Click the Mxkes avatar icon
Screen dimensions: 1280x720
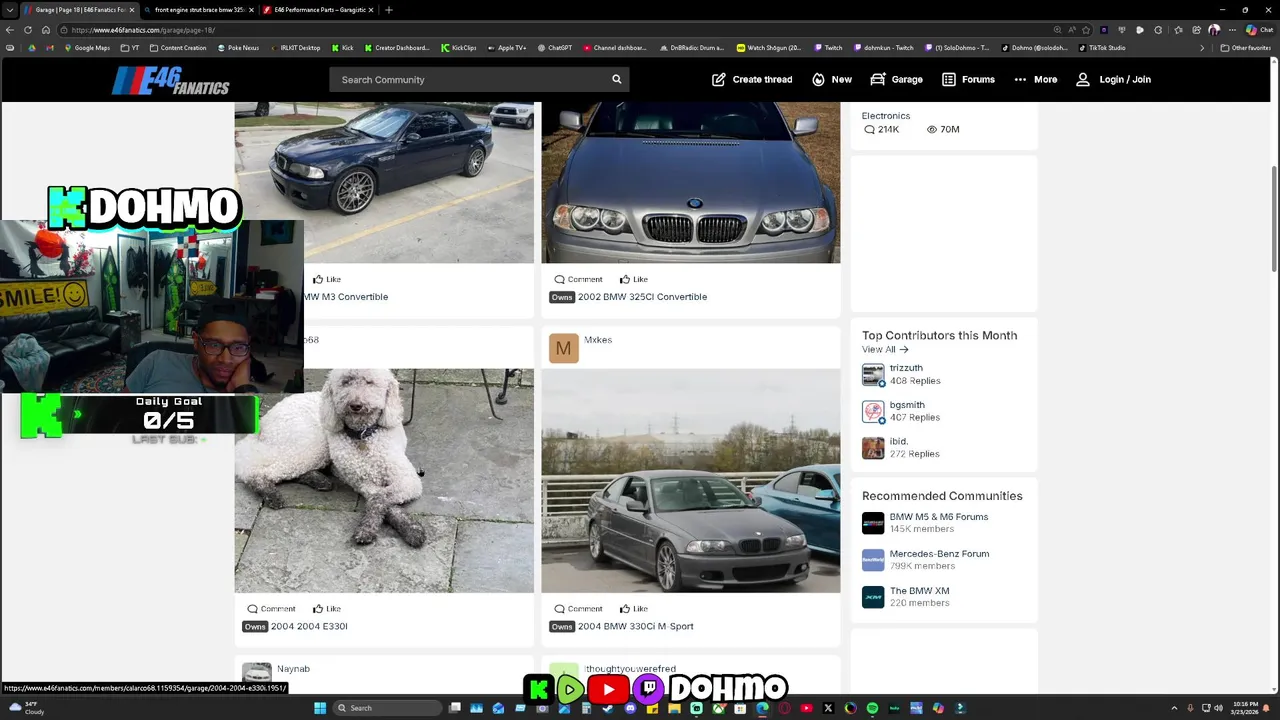[x=563, y=348]
